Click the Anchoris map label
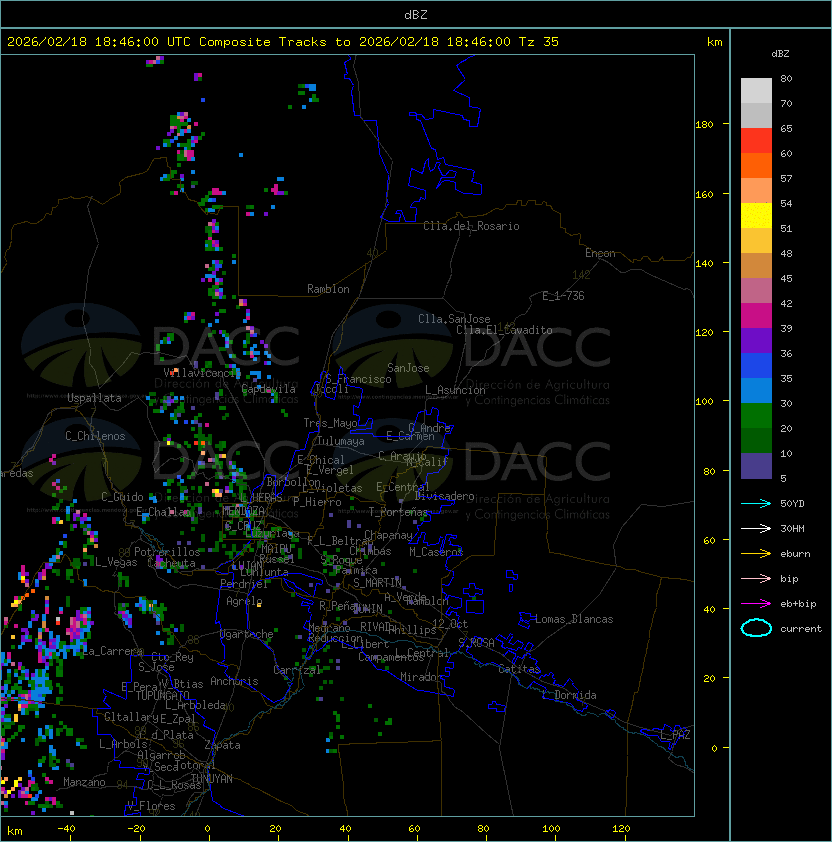 [234, 681]
